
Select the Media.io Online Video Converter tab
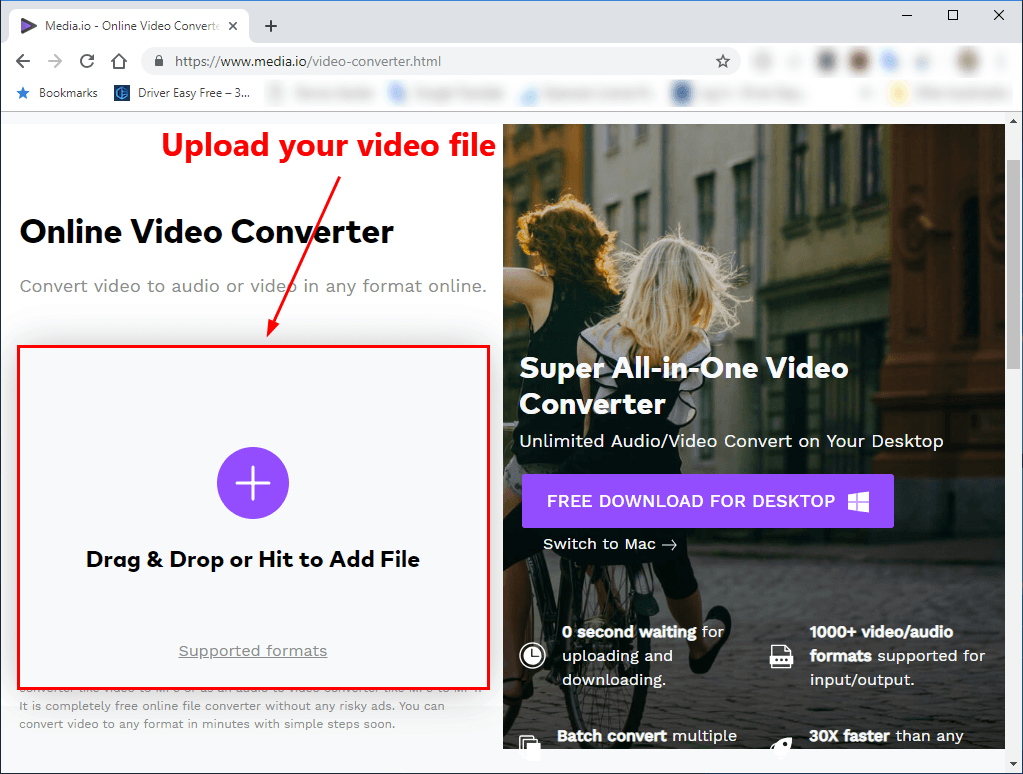(x=129, y=26)
